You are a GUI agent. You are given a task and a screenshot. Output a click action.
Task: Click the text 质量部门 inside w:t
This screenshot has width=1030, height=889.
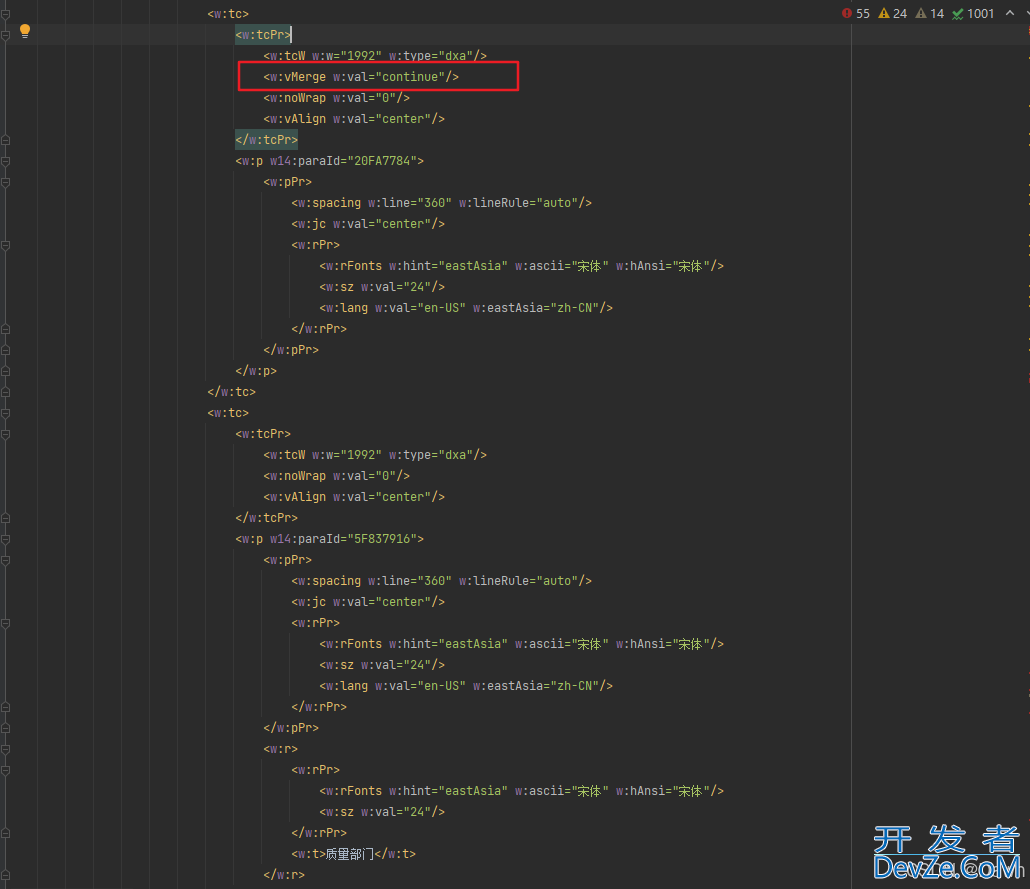[349, 854]
